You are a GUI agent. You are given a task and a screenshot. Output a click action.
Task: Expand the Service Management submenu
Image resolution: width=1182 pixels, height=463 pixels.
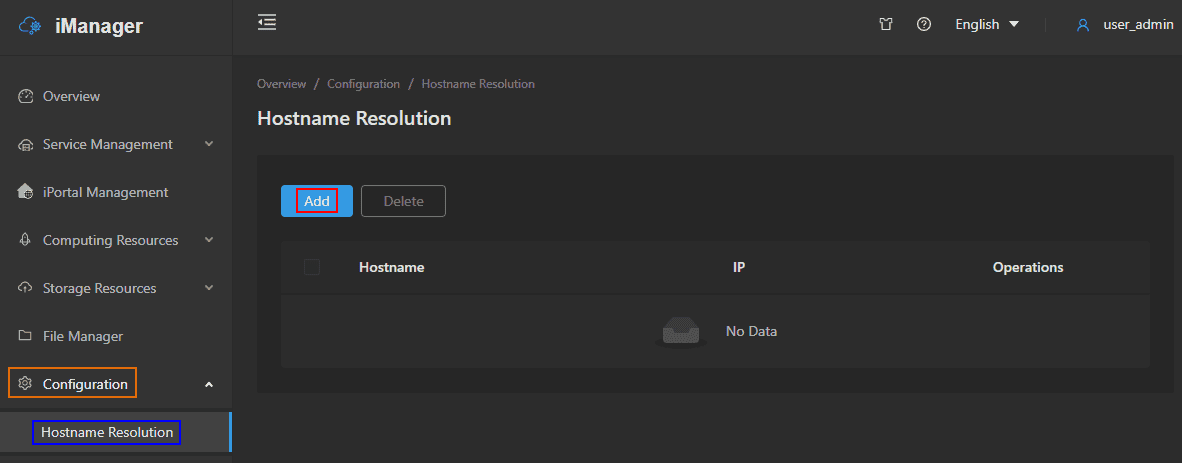click(x=209, y=144)
